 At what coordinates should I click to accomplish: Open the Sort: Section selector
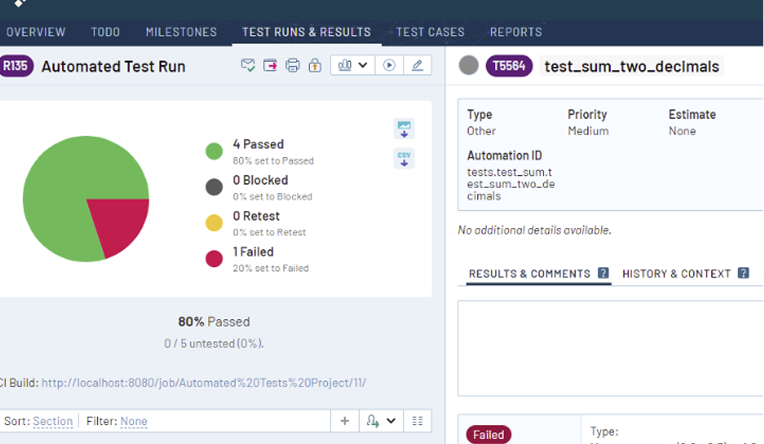tap(52, 422)
